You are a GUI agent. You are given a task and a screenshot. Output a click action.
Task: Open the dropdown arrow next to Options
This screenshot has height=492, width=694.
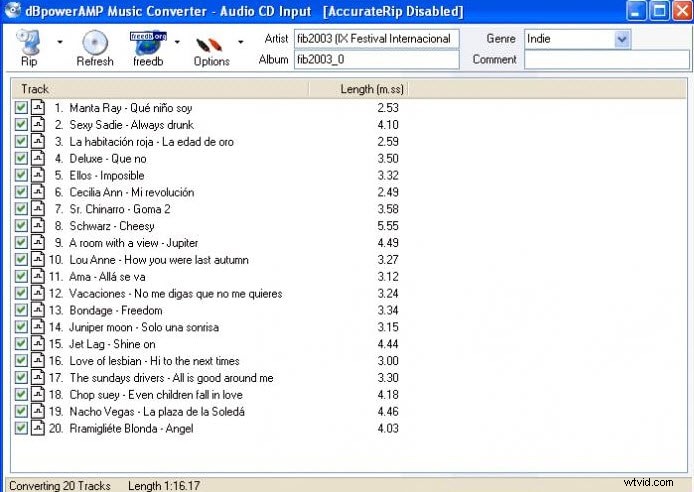point(240,42)
